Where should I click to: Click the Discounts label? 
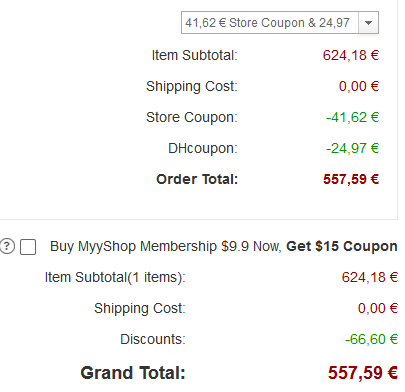click(x=153, y=339)
